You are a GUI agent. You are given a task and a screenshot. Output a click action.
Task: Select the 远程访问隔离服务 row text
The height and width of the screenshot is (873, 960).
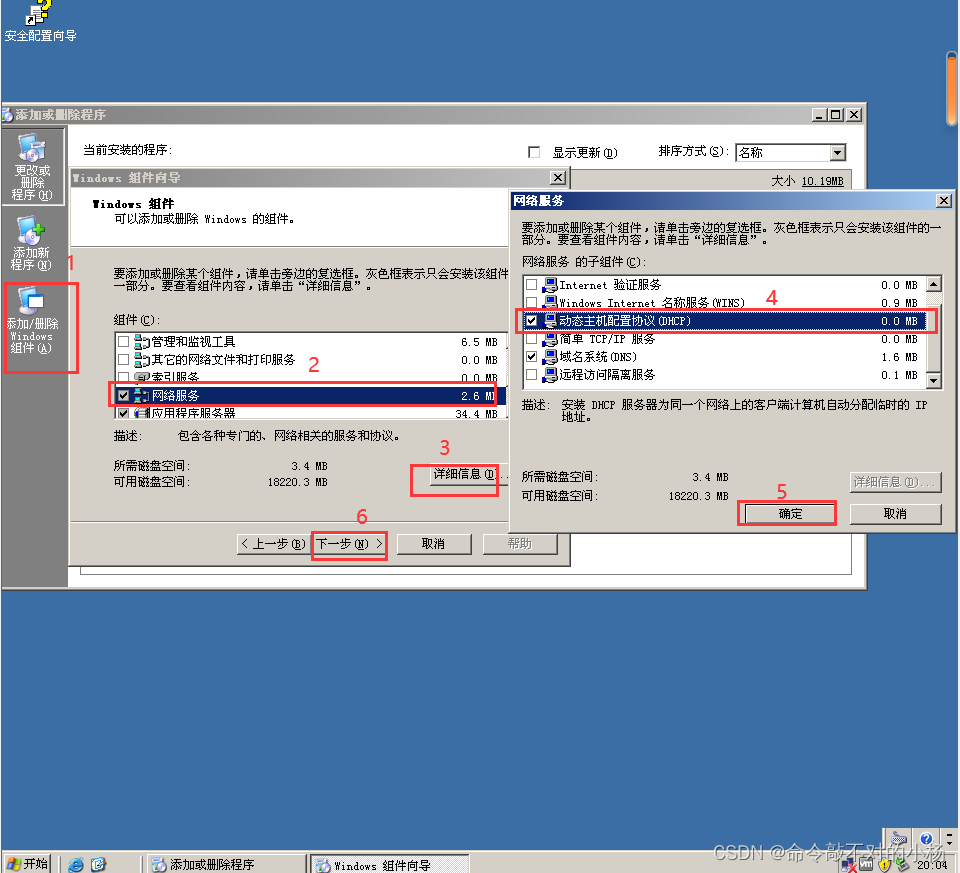tap(607, 374)
